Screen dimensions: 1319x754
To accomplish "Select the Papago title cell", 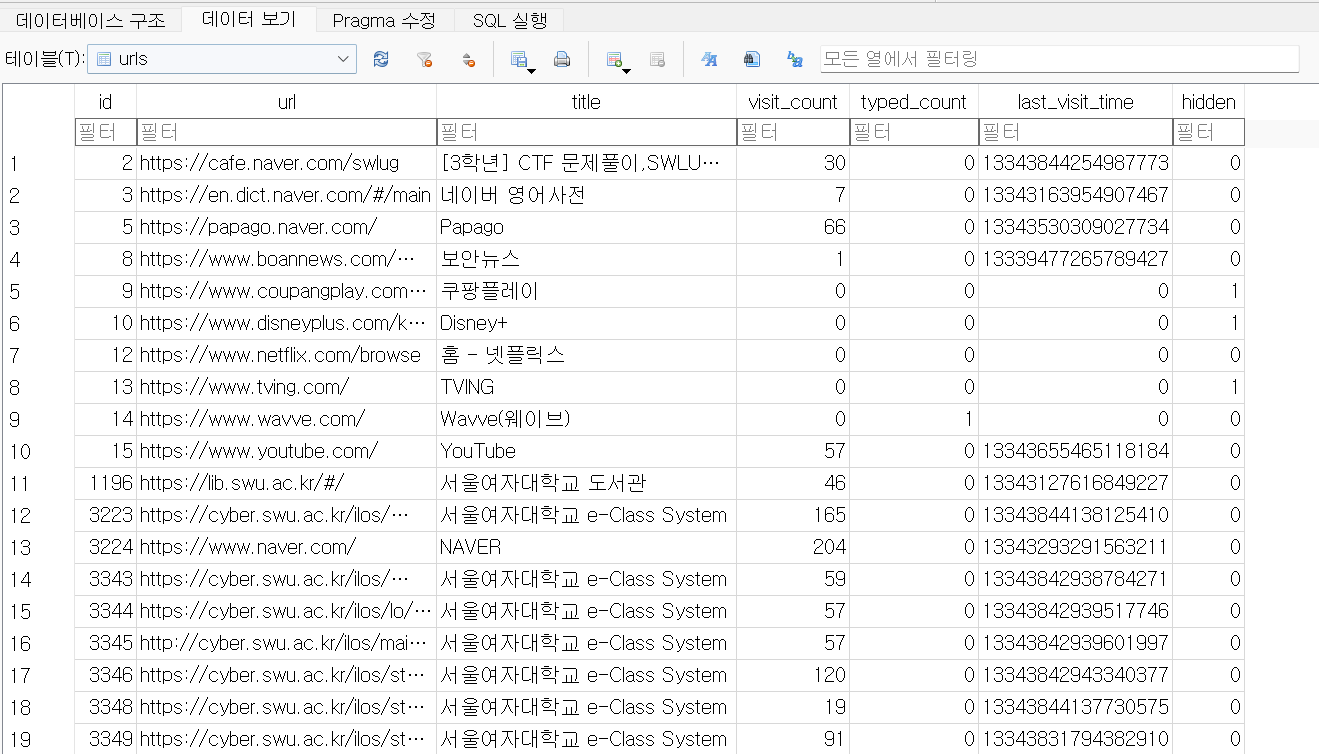I will (586, 227).
